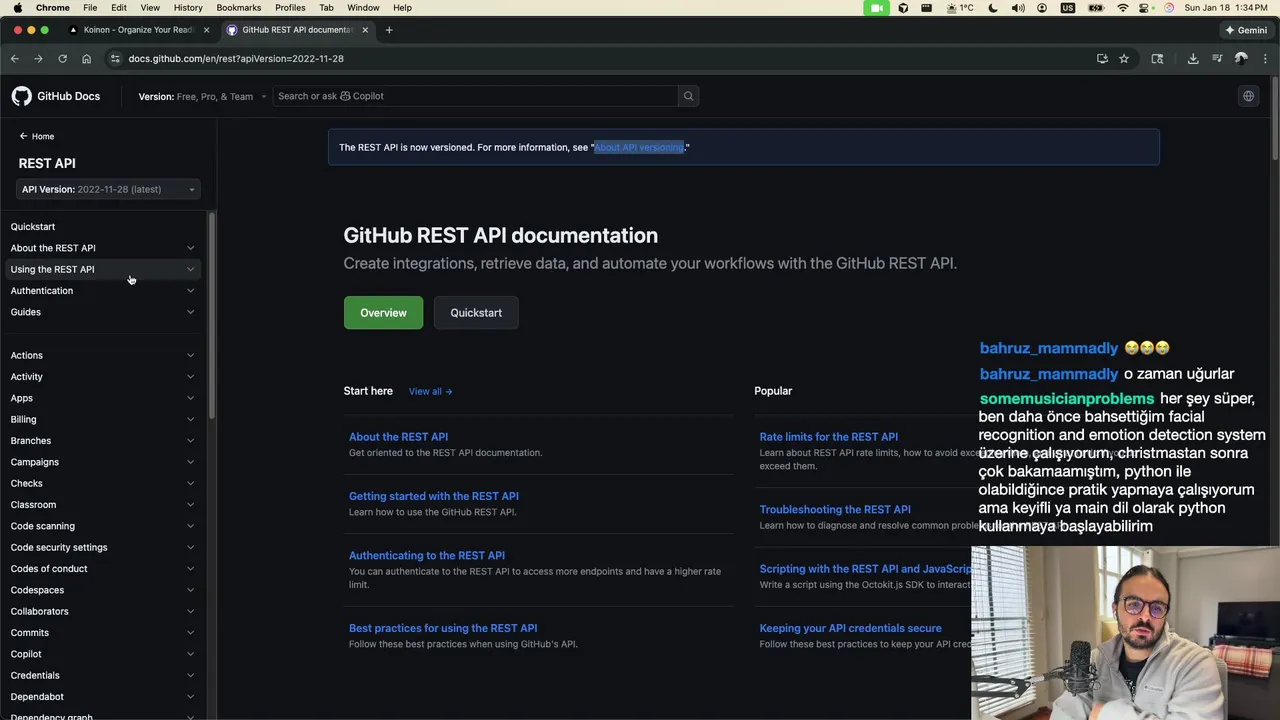Click the GitHub Octocat logo
This screenshot has width=1280, height=720.
[21, 96]
